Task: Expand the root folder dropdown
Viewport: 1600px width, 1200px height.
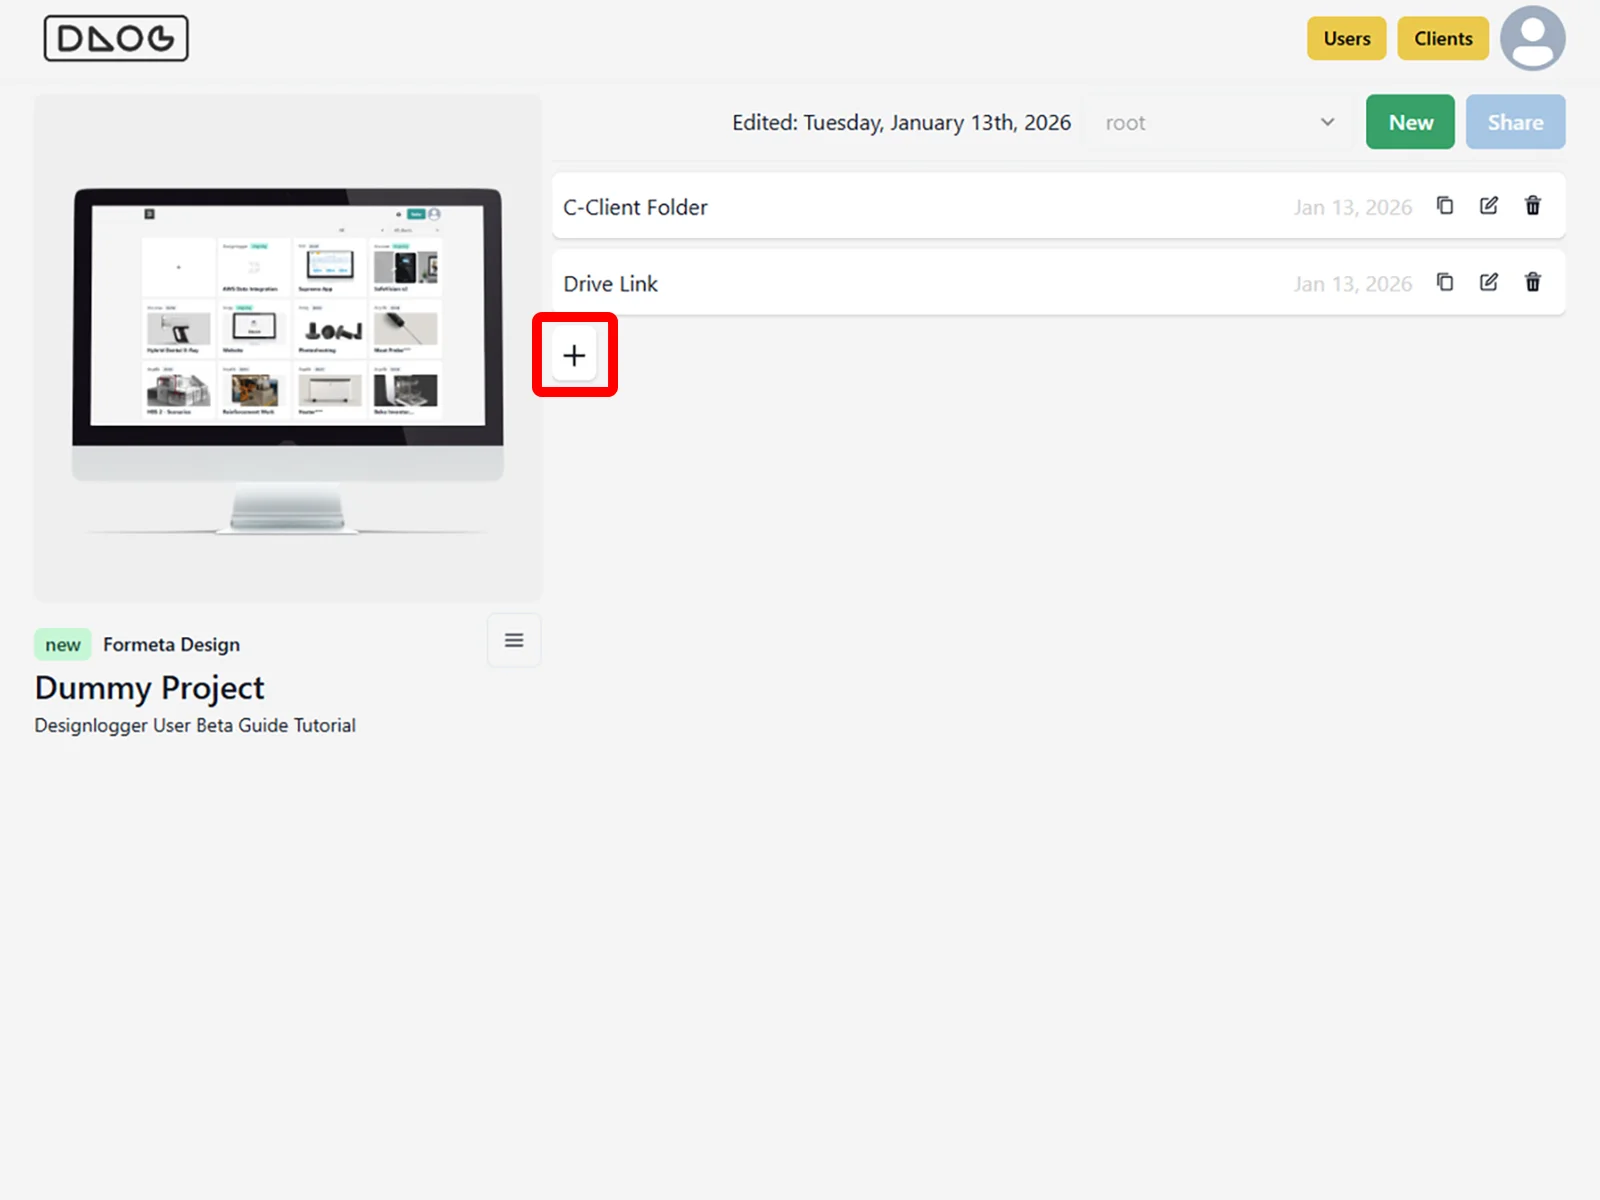Action: point(1220,123)
